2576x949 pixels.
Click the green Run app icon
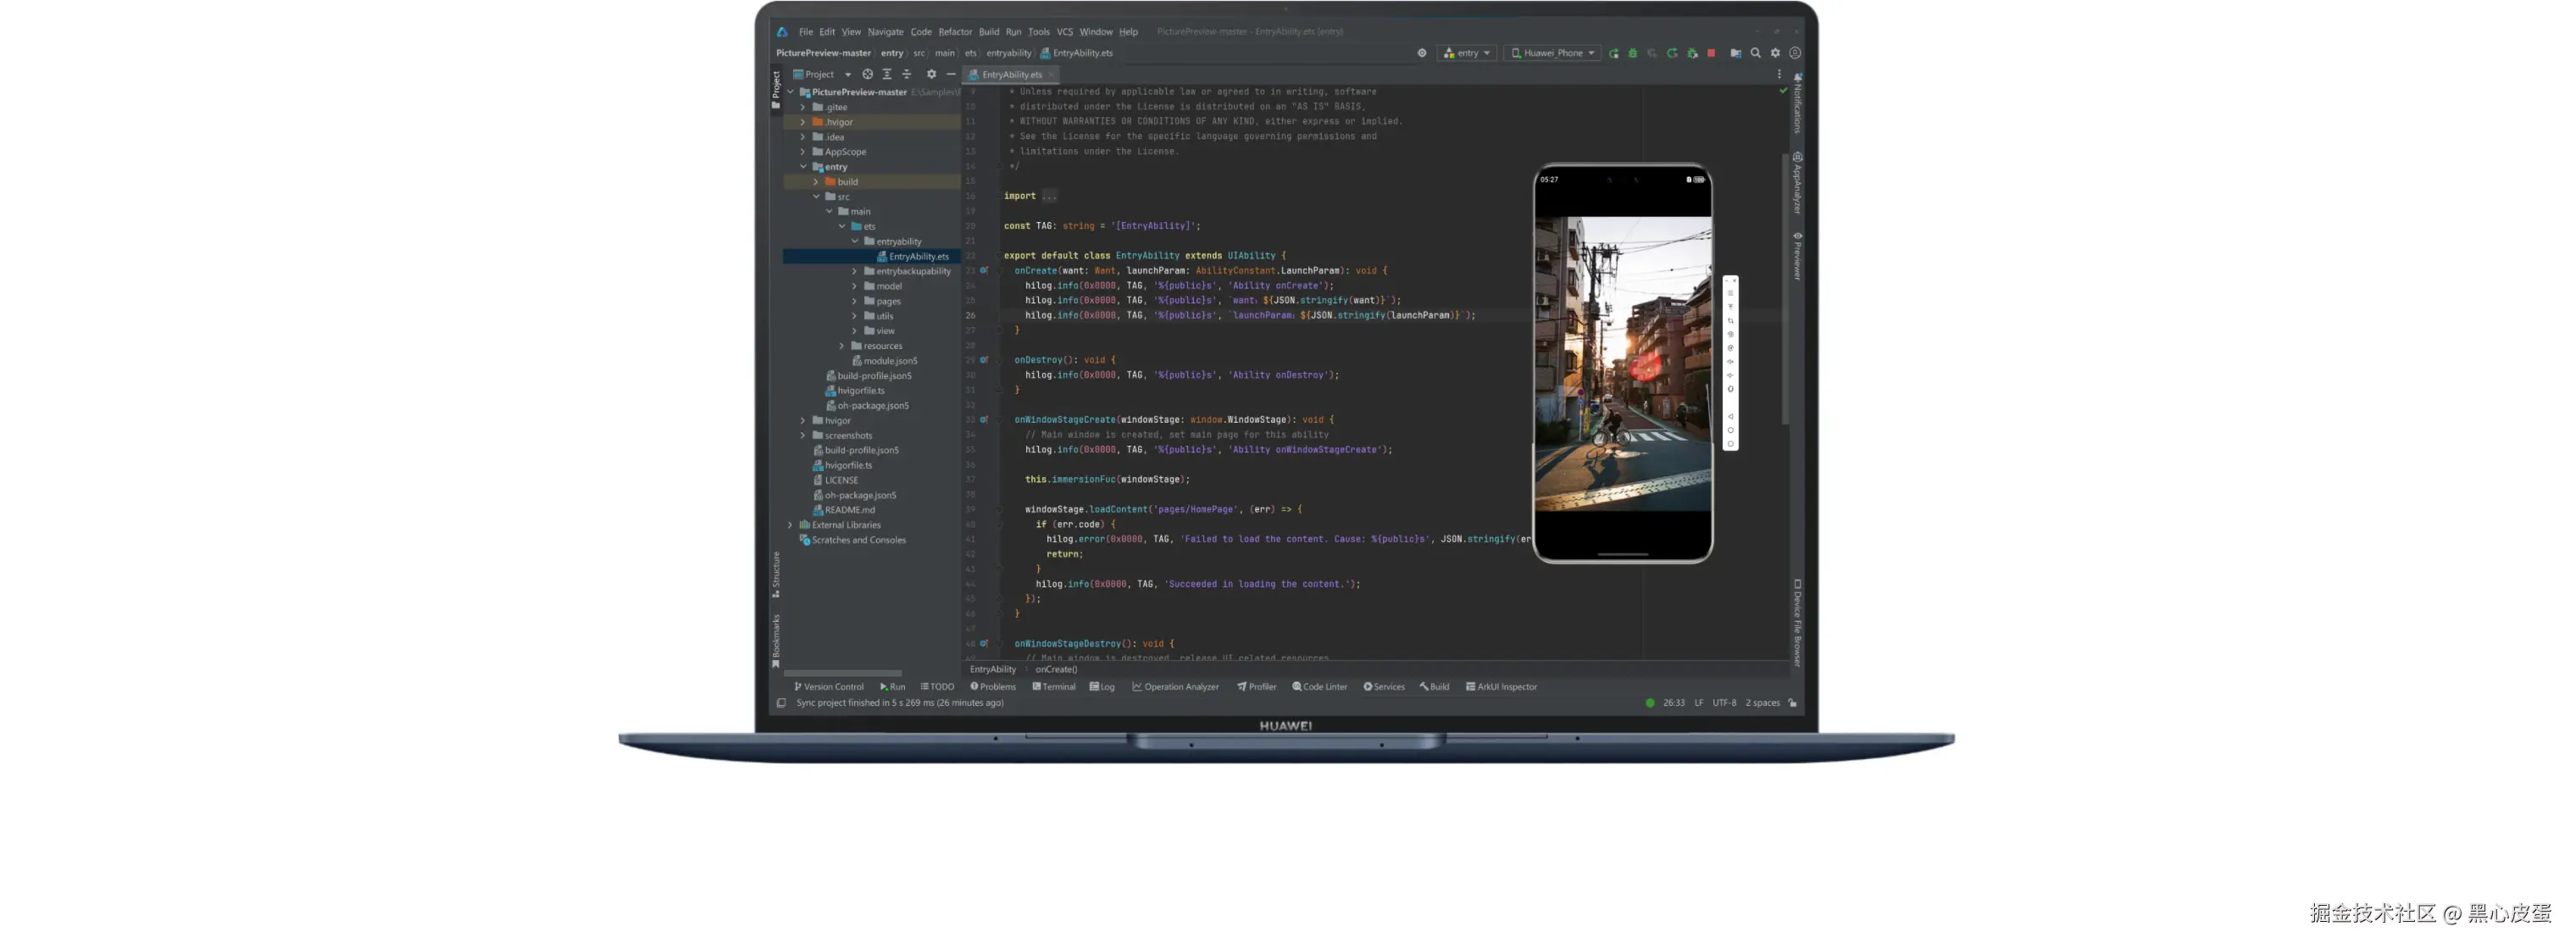pyautogui.click(x=1613, y=53)
